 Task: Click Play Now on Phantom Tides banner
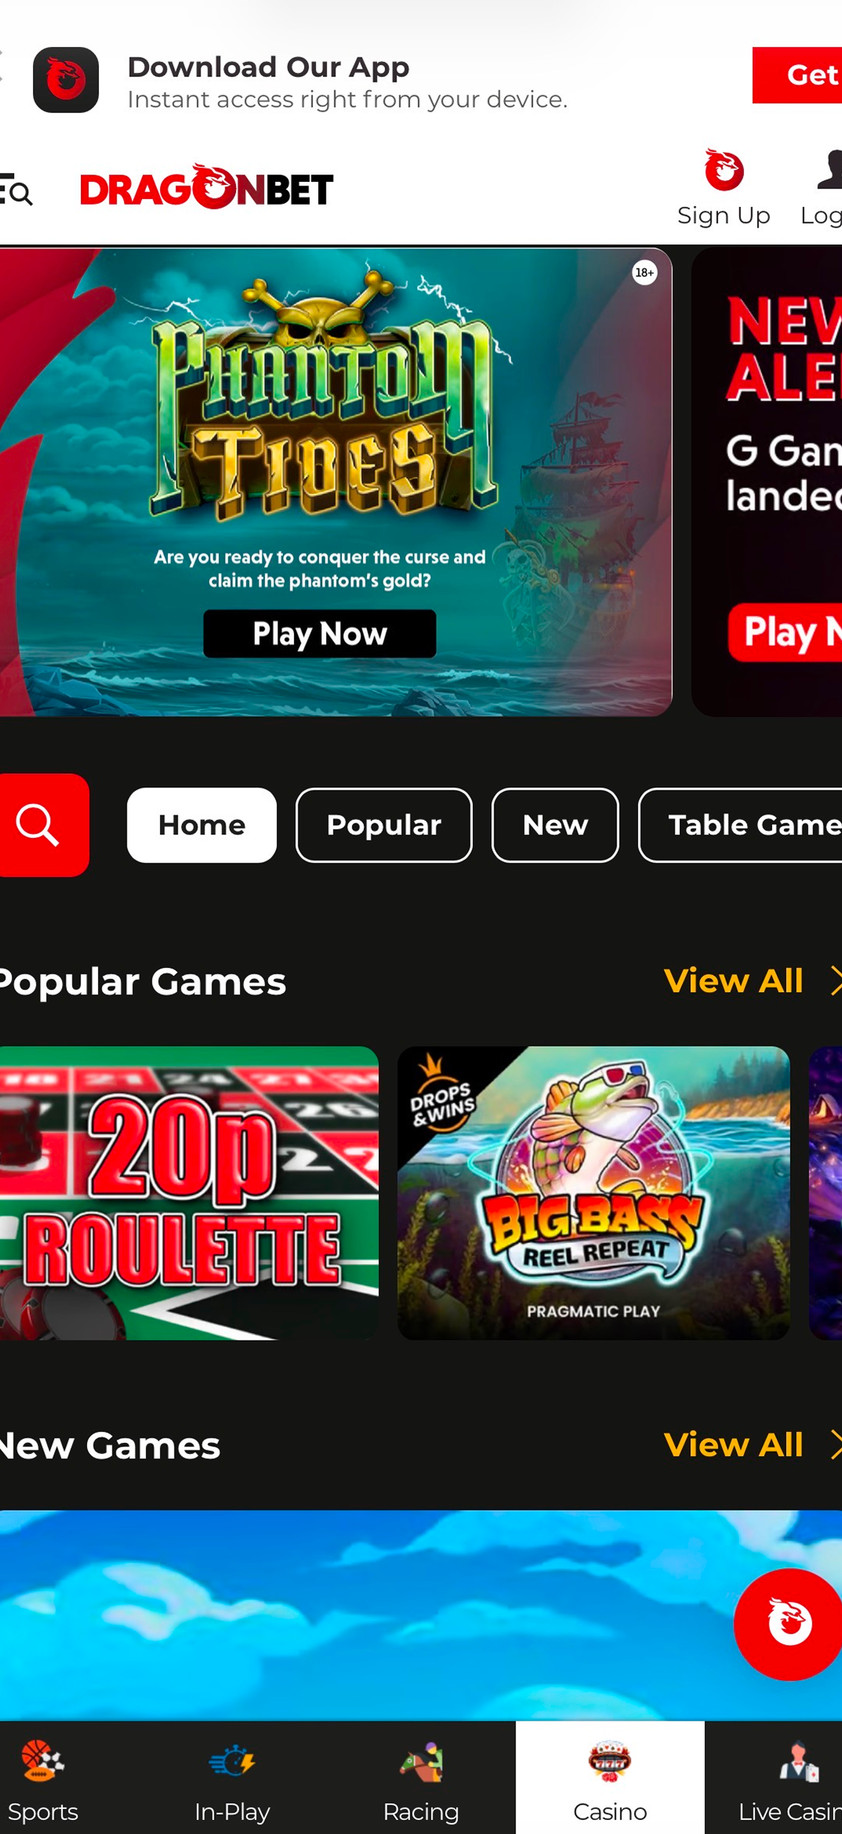[320, 634]
